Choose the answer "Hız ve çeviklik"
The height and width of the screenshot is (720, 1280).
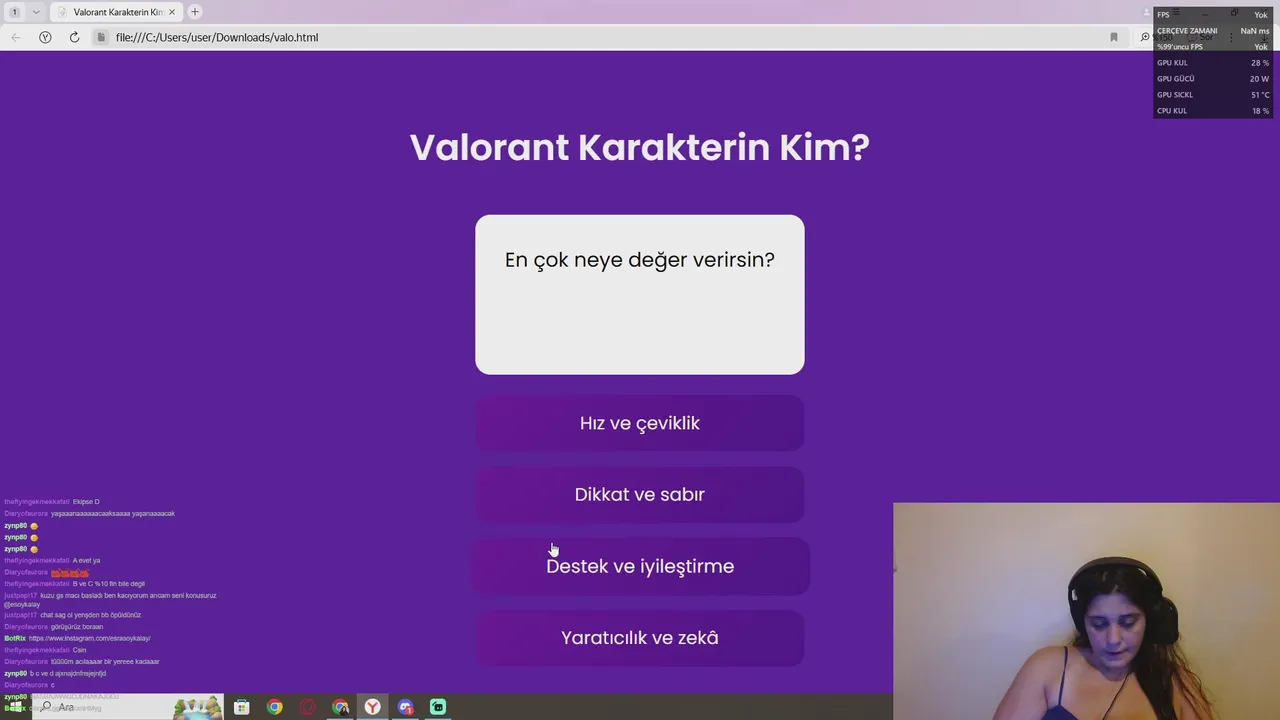[640, 423]
